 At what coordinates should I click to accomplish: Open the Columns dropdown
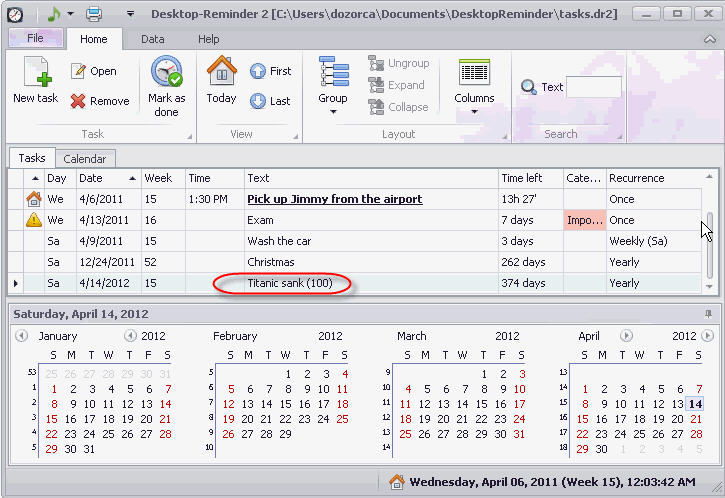click(474, 111)
